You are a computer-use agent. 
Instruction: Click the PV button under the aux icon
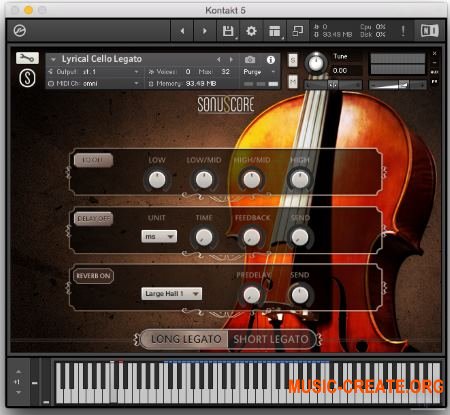434,81
